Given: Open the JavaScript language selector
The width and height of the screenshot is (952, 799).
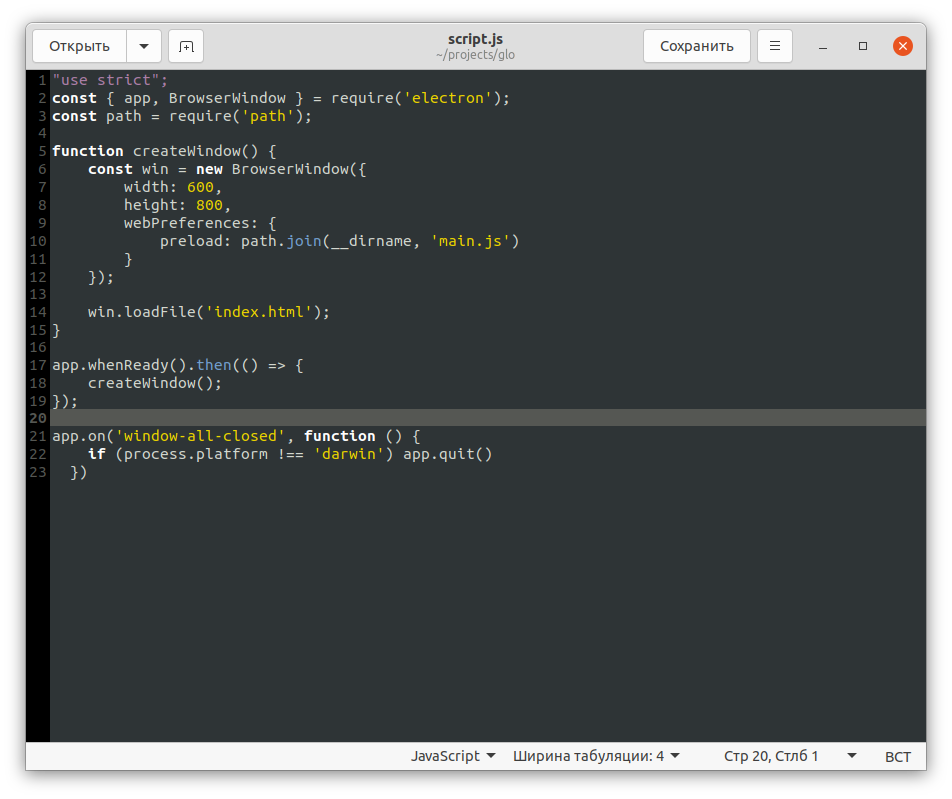Looking at the screenshot, I should tap(453, 756).
